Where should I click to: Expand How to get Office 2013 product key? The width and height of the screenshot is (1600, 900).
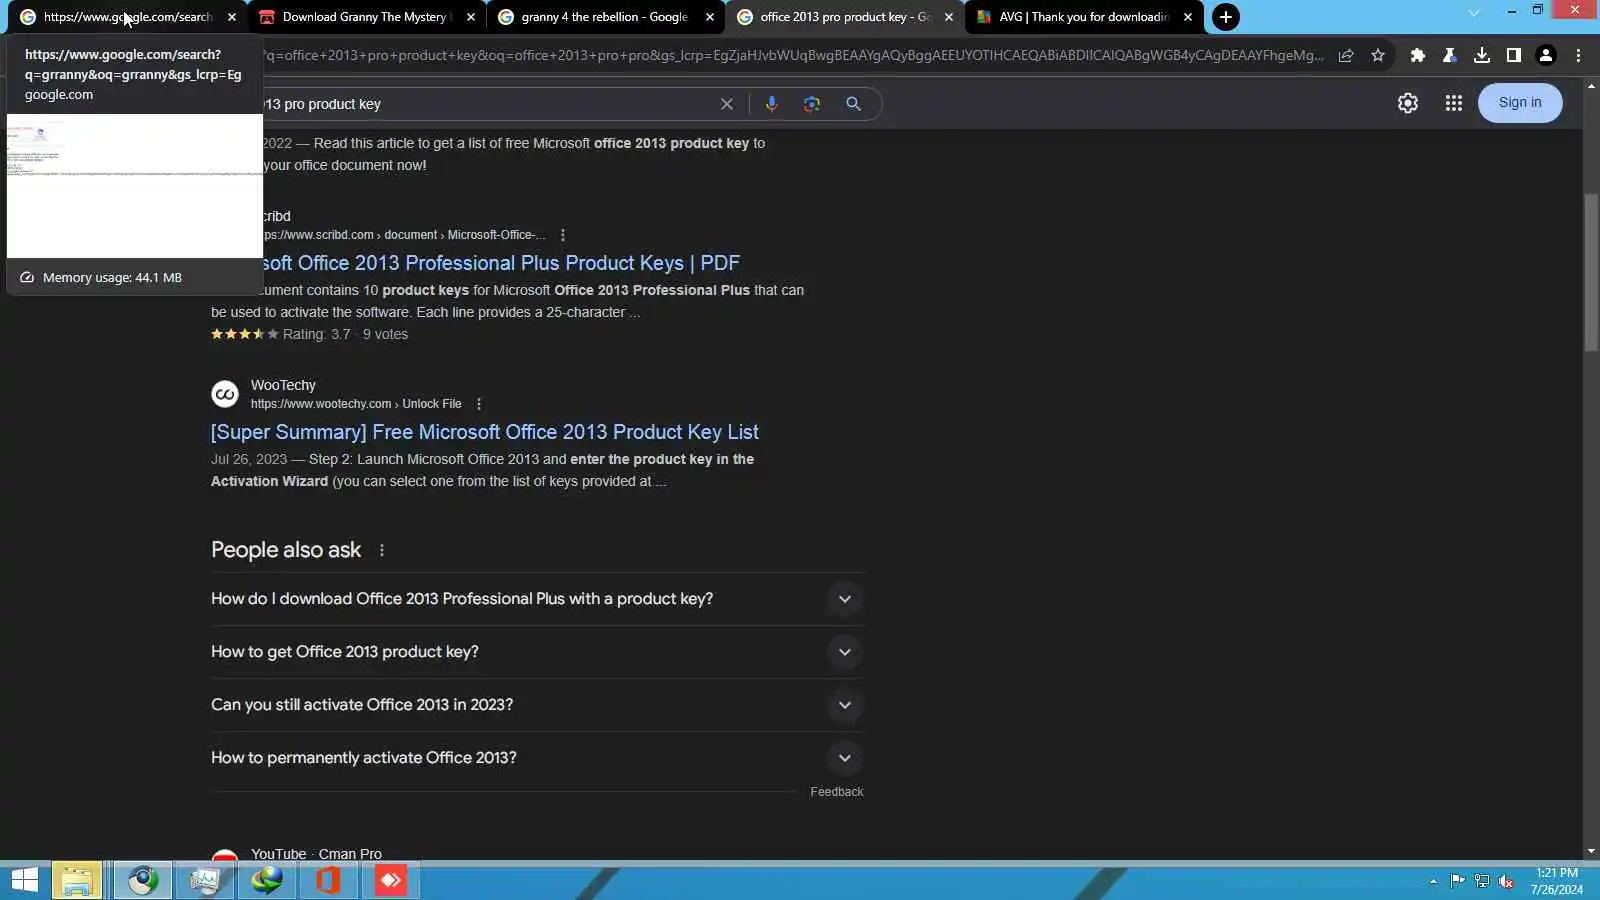(537, 653)
